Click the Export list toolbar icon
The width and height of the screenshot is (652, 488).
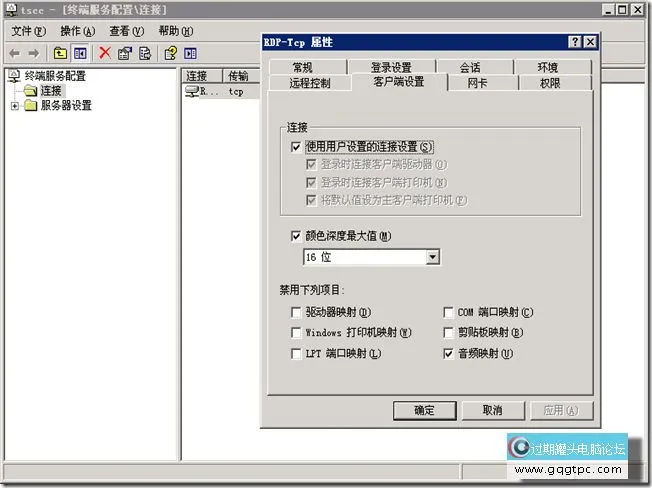[145, 53]
